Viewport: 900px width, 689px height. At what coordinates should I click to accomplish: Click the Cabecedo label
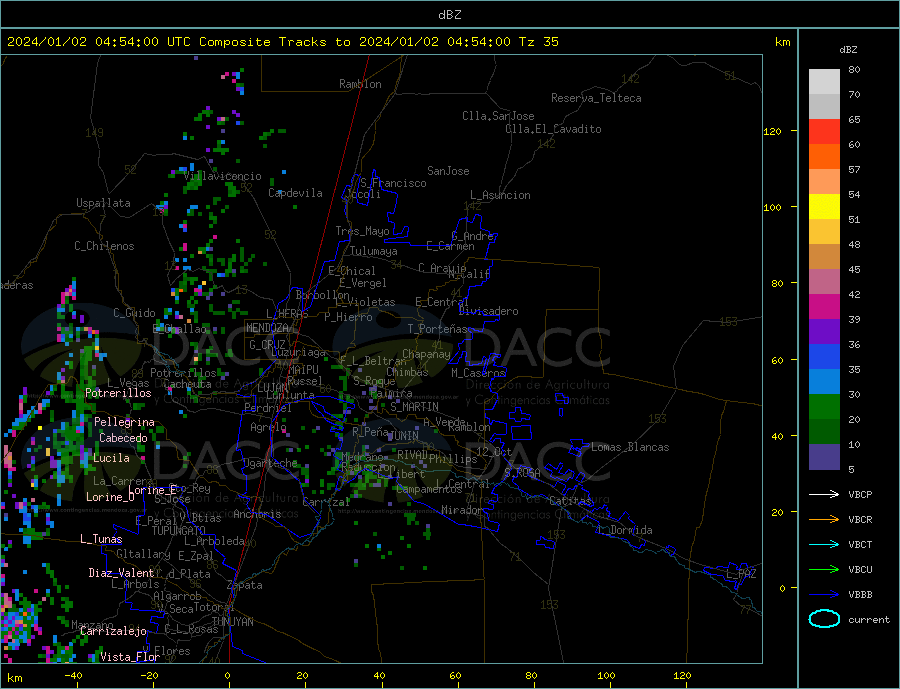click(x=123, y=438)
